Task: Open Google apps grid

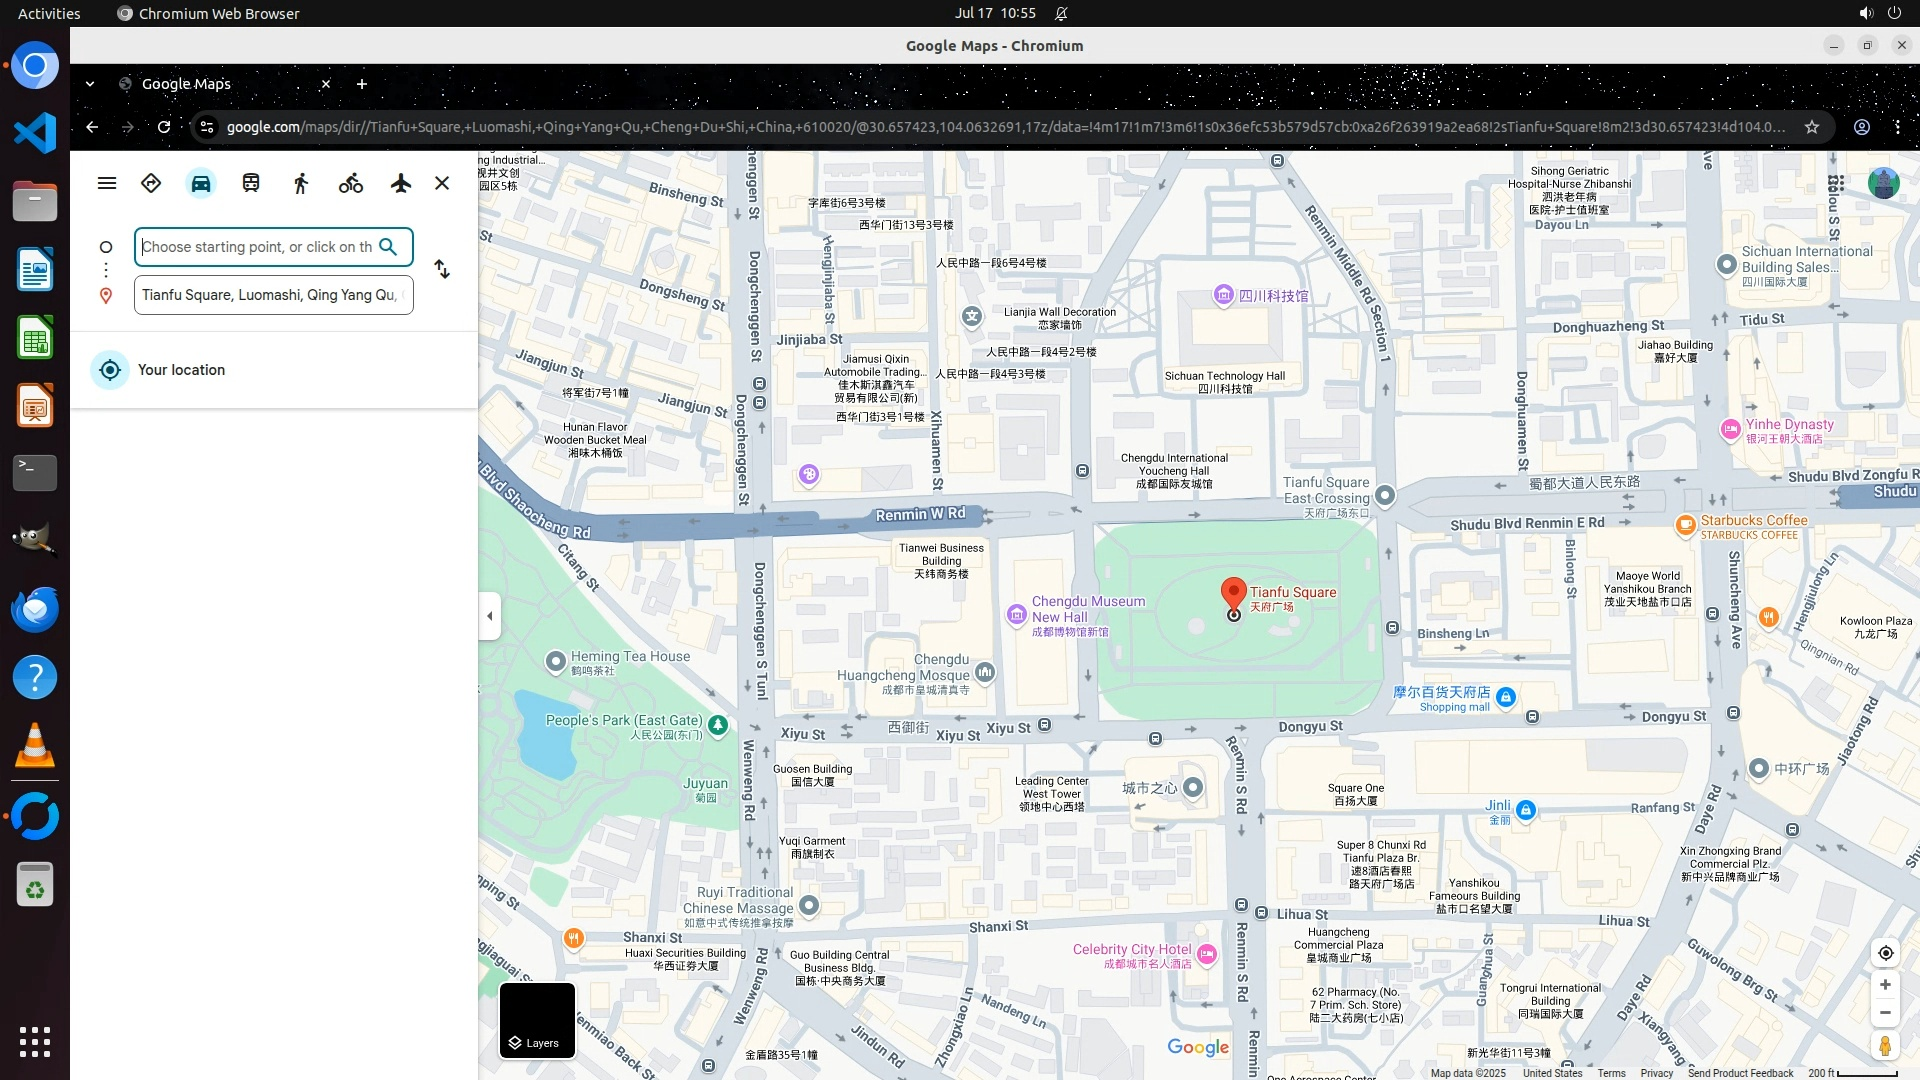Action: 1836,184
